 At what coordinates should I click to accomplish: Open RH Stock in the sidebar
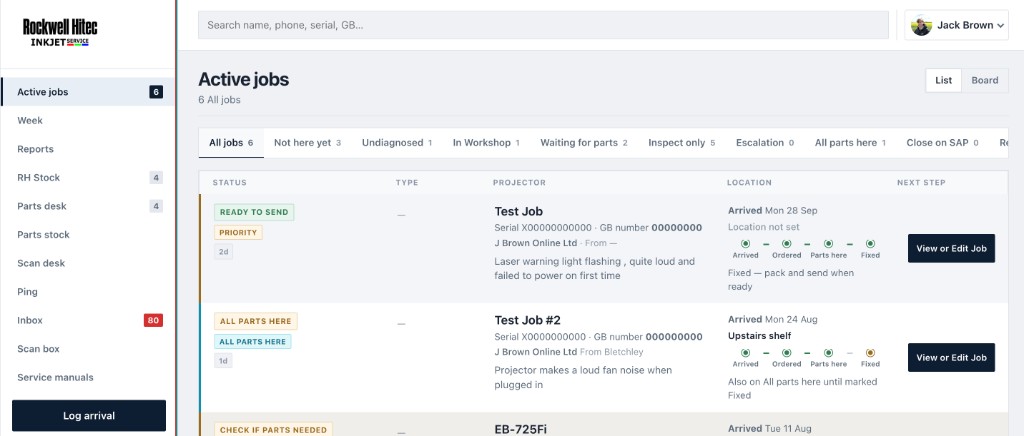(88, 178)
